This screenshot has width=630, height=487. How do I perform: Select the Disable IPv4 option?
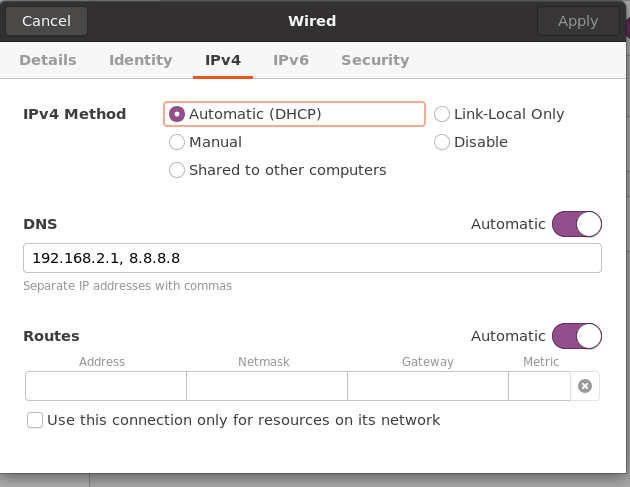coord(442,142)
